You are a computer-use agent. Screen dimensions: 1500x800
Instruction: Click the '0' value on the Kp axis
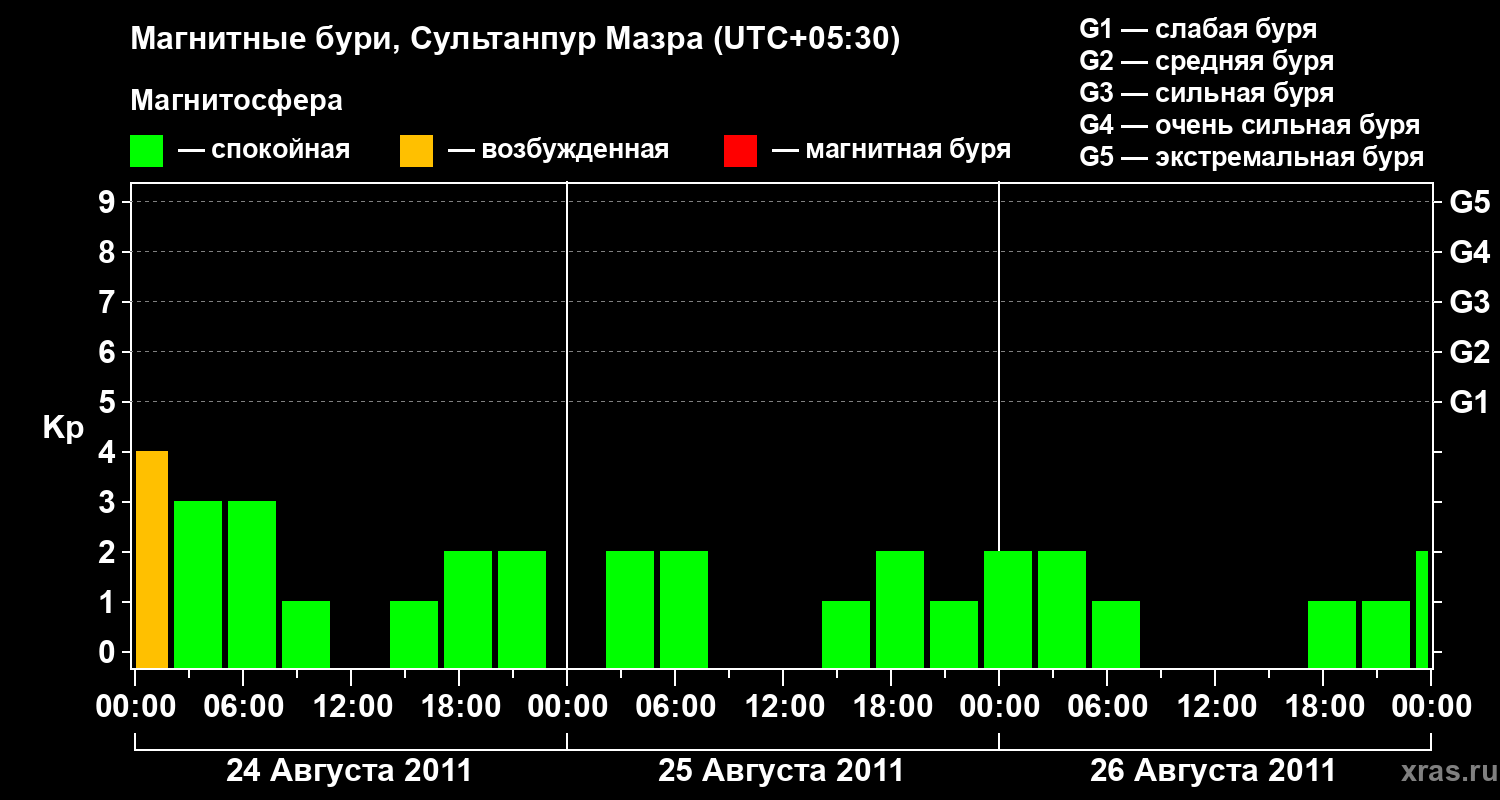109,652
